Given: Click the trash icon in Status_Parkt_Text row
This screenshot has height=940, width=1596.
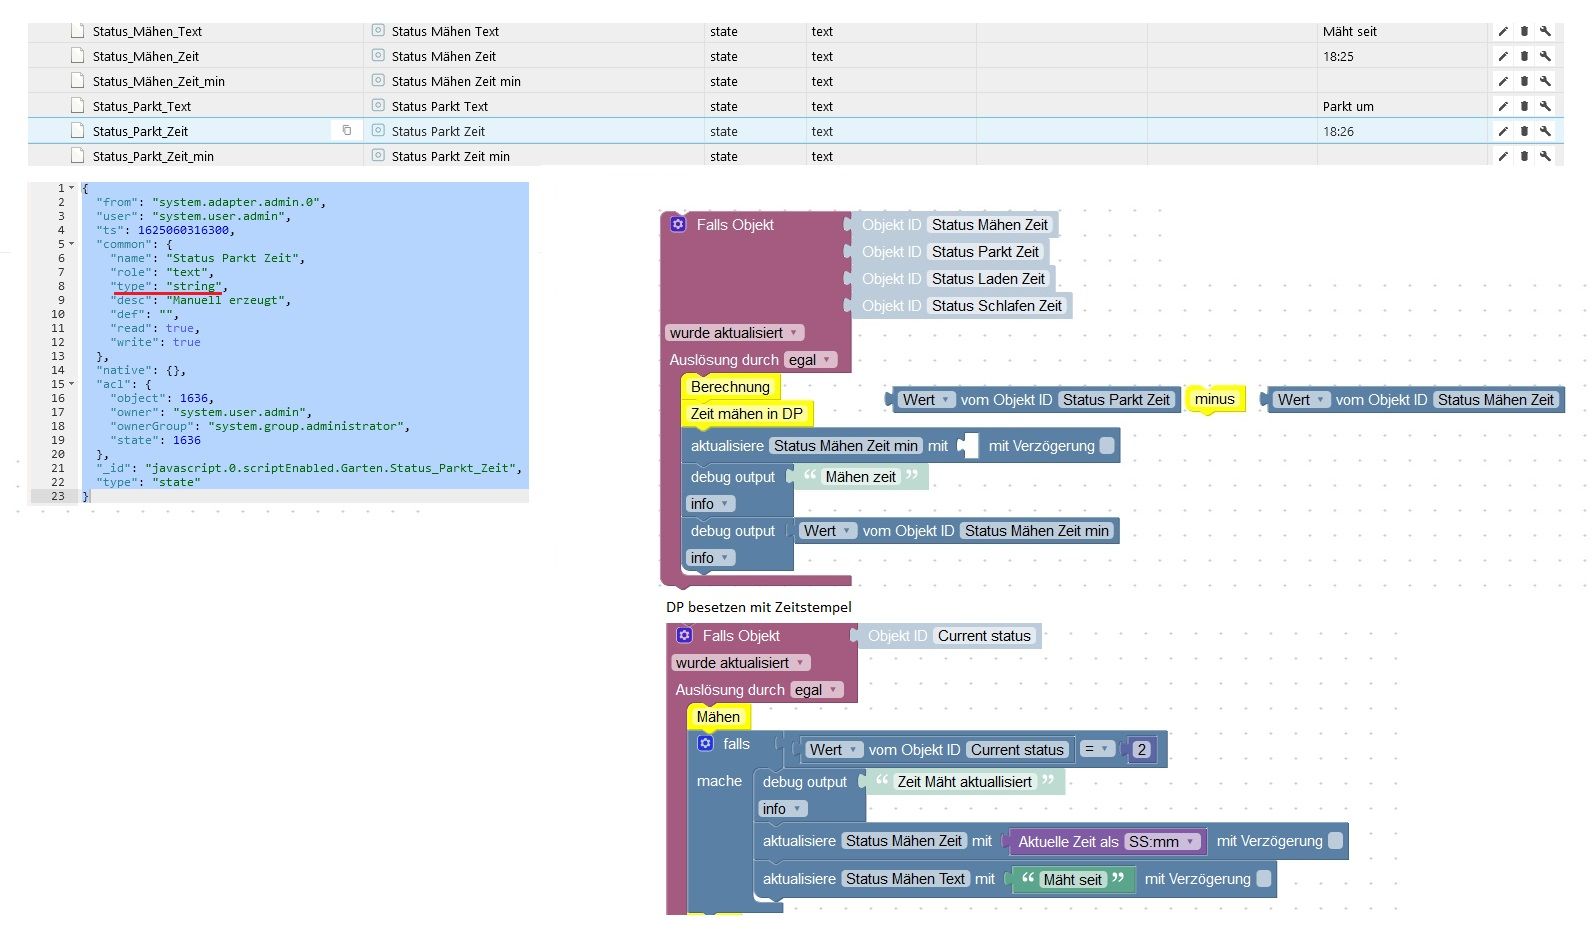Looking at the screenshot, I should coord(1524,106).
